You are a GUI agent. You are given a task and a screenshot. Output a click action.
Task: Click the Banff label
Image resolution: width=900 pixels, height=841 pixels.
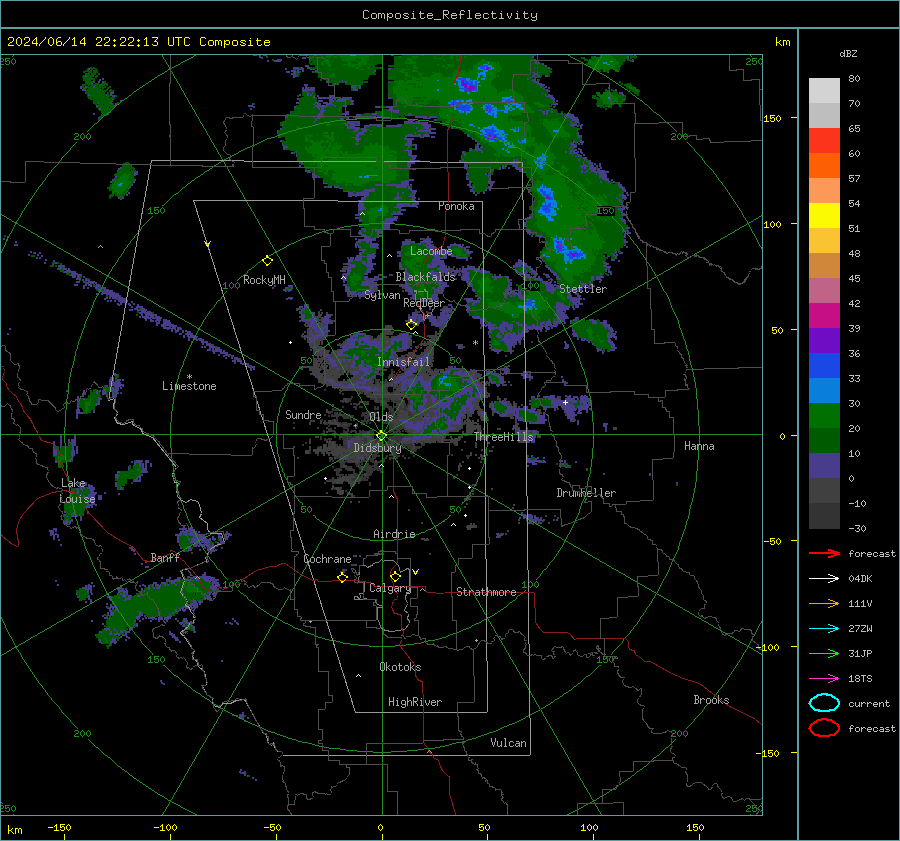(165, 557)
